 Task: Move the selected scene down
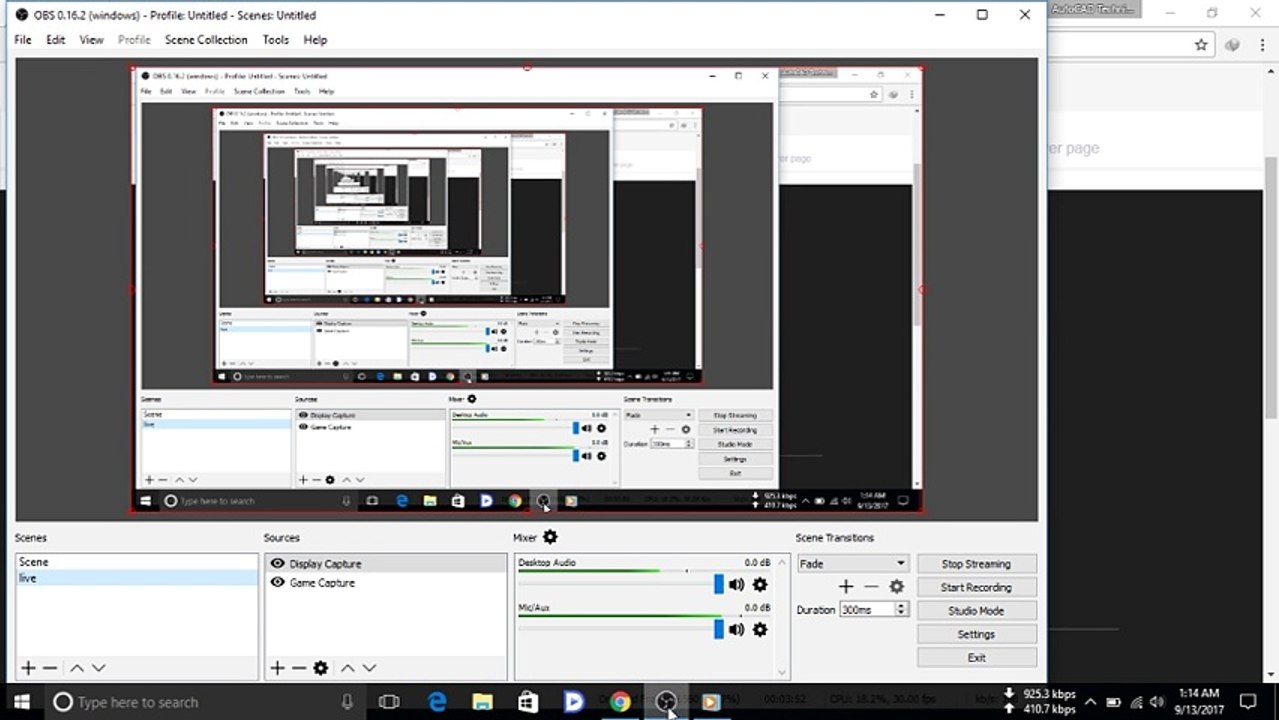98,668
